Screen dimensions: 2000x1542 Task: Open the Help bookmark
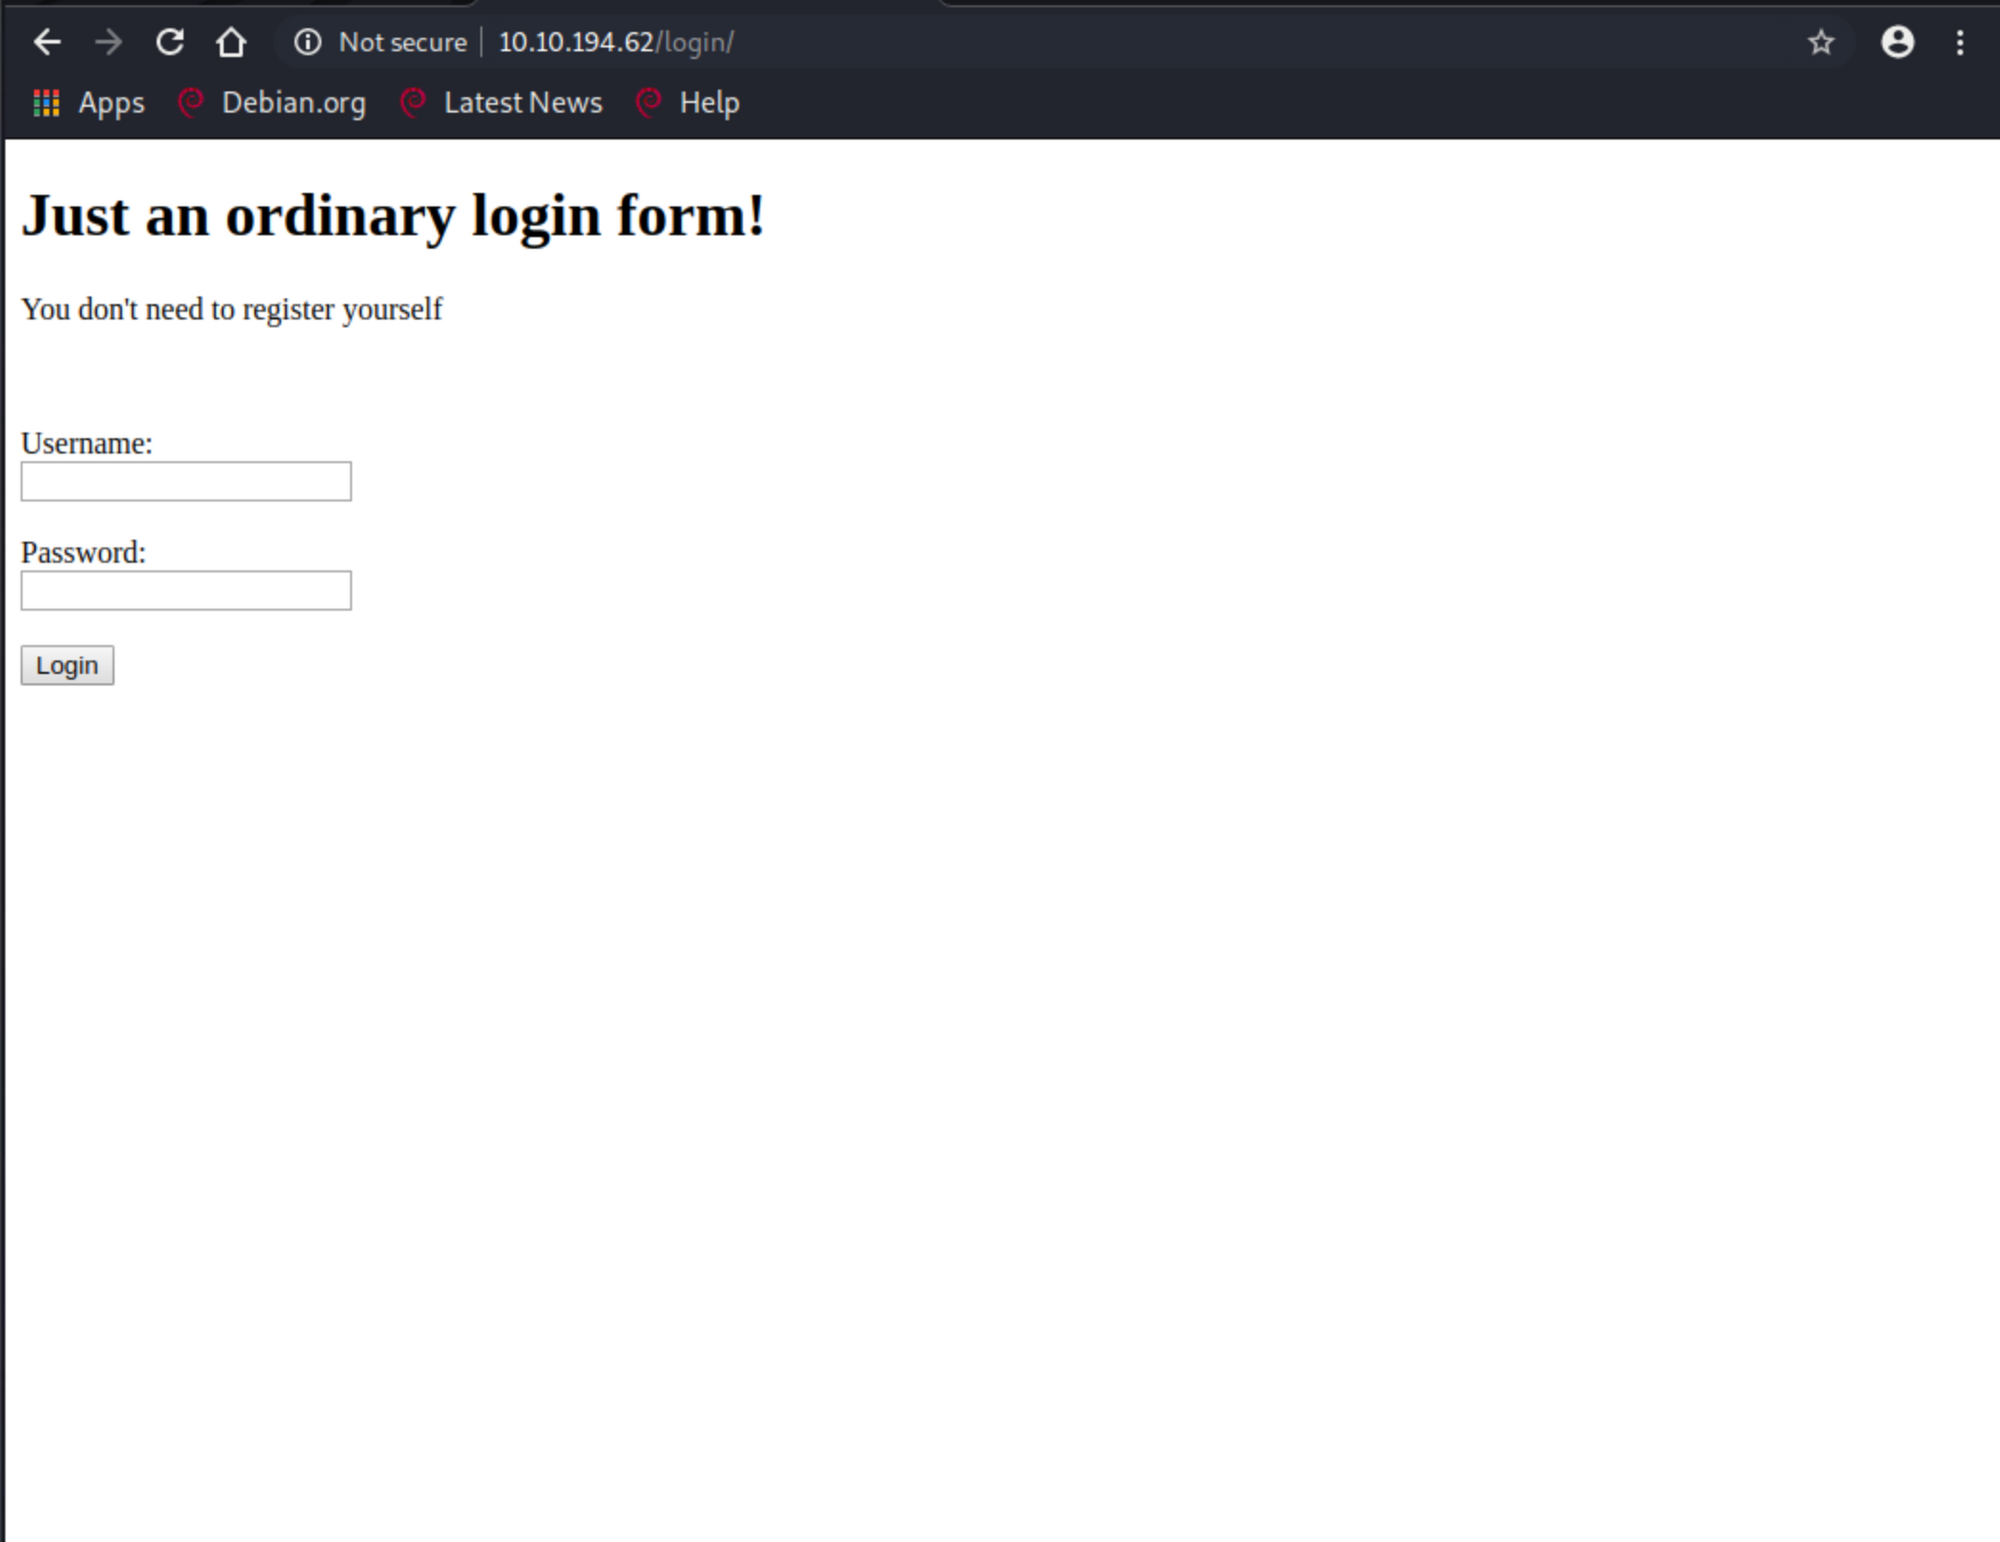688,102
